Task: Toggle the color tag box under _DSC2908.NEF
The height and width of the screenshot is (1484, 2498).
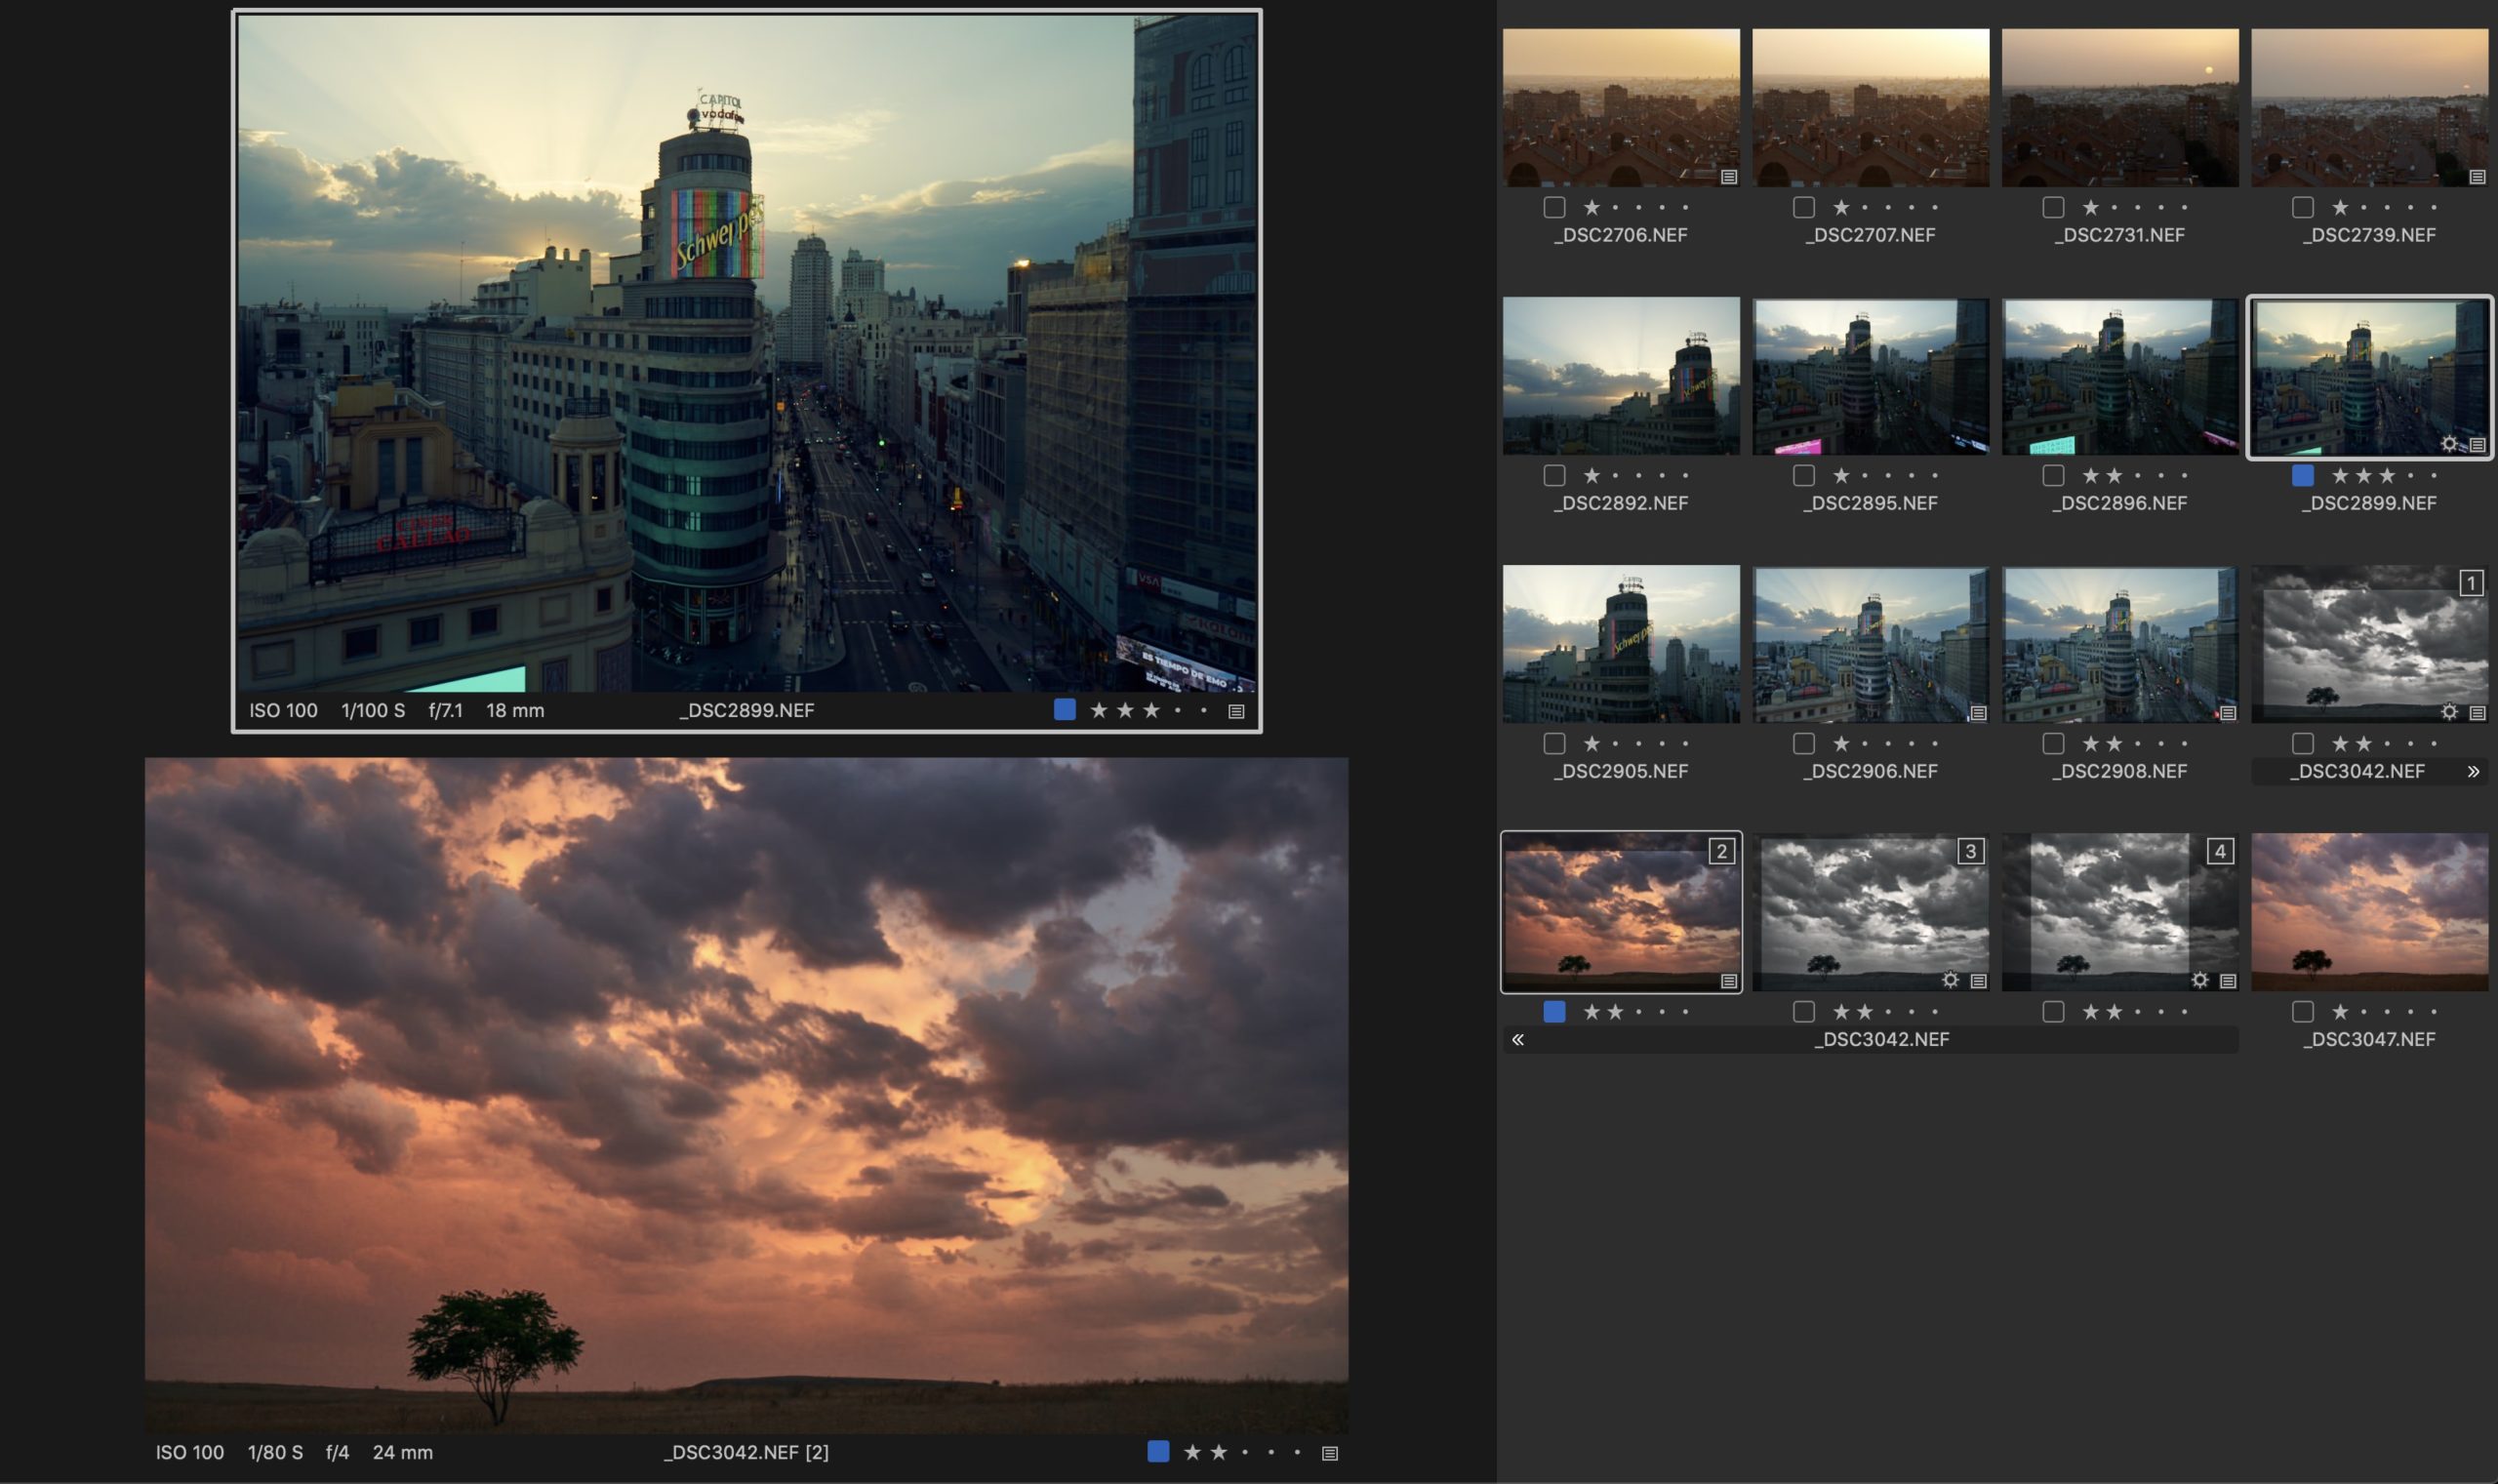Action: click(x=2053, y=743)
